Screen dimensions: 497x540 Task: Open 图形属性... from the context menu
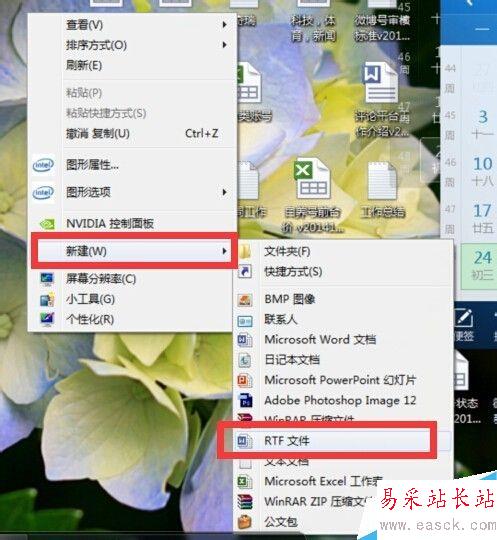click(132, 165)
